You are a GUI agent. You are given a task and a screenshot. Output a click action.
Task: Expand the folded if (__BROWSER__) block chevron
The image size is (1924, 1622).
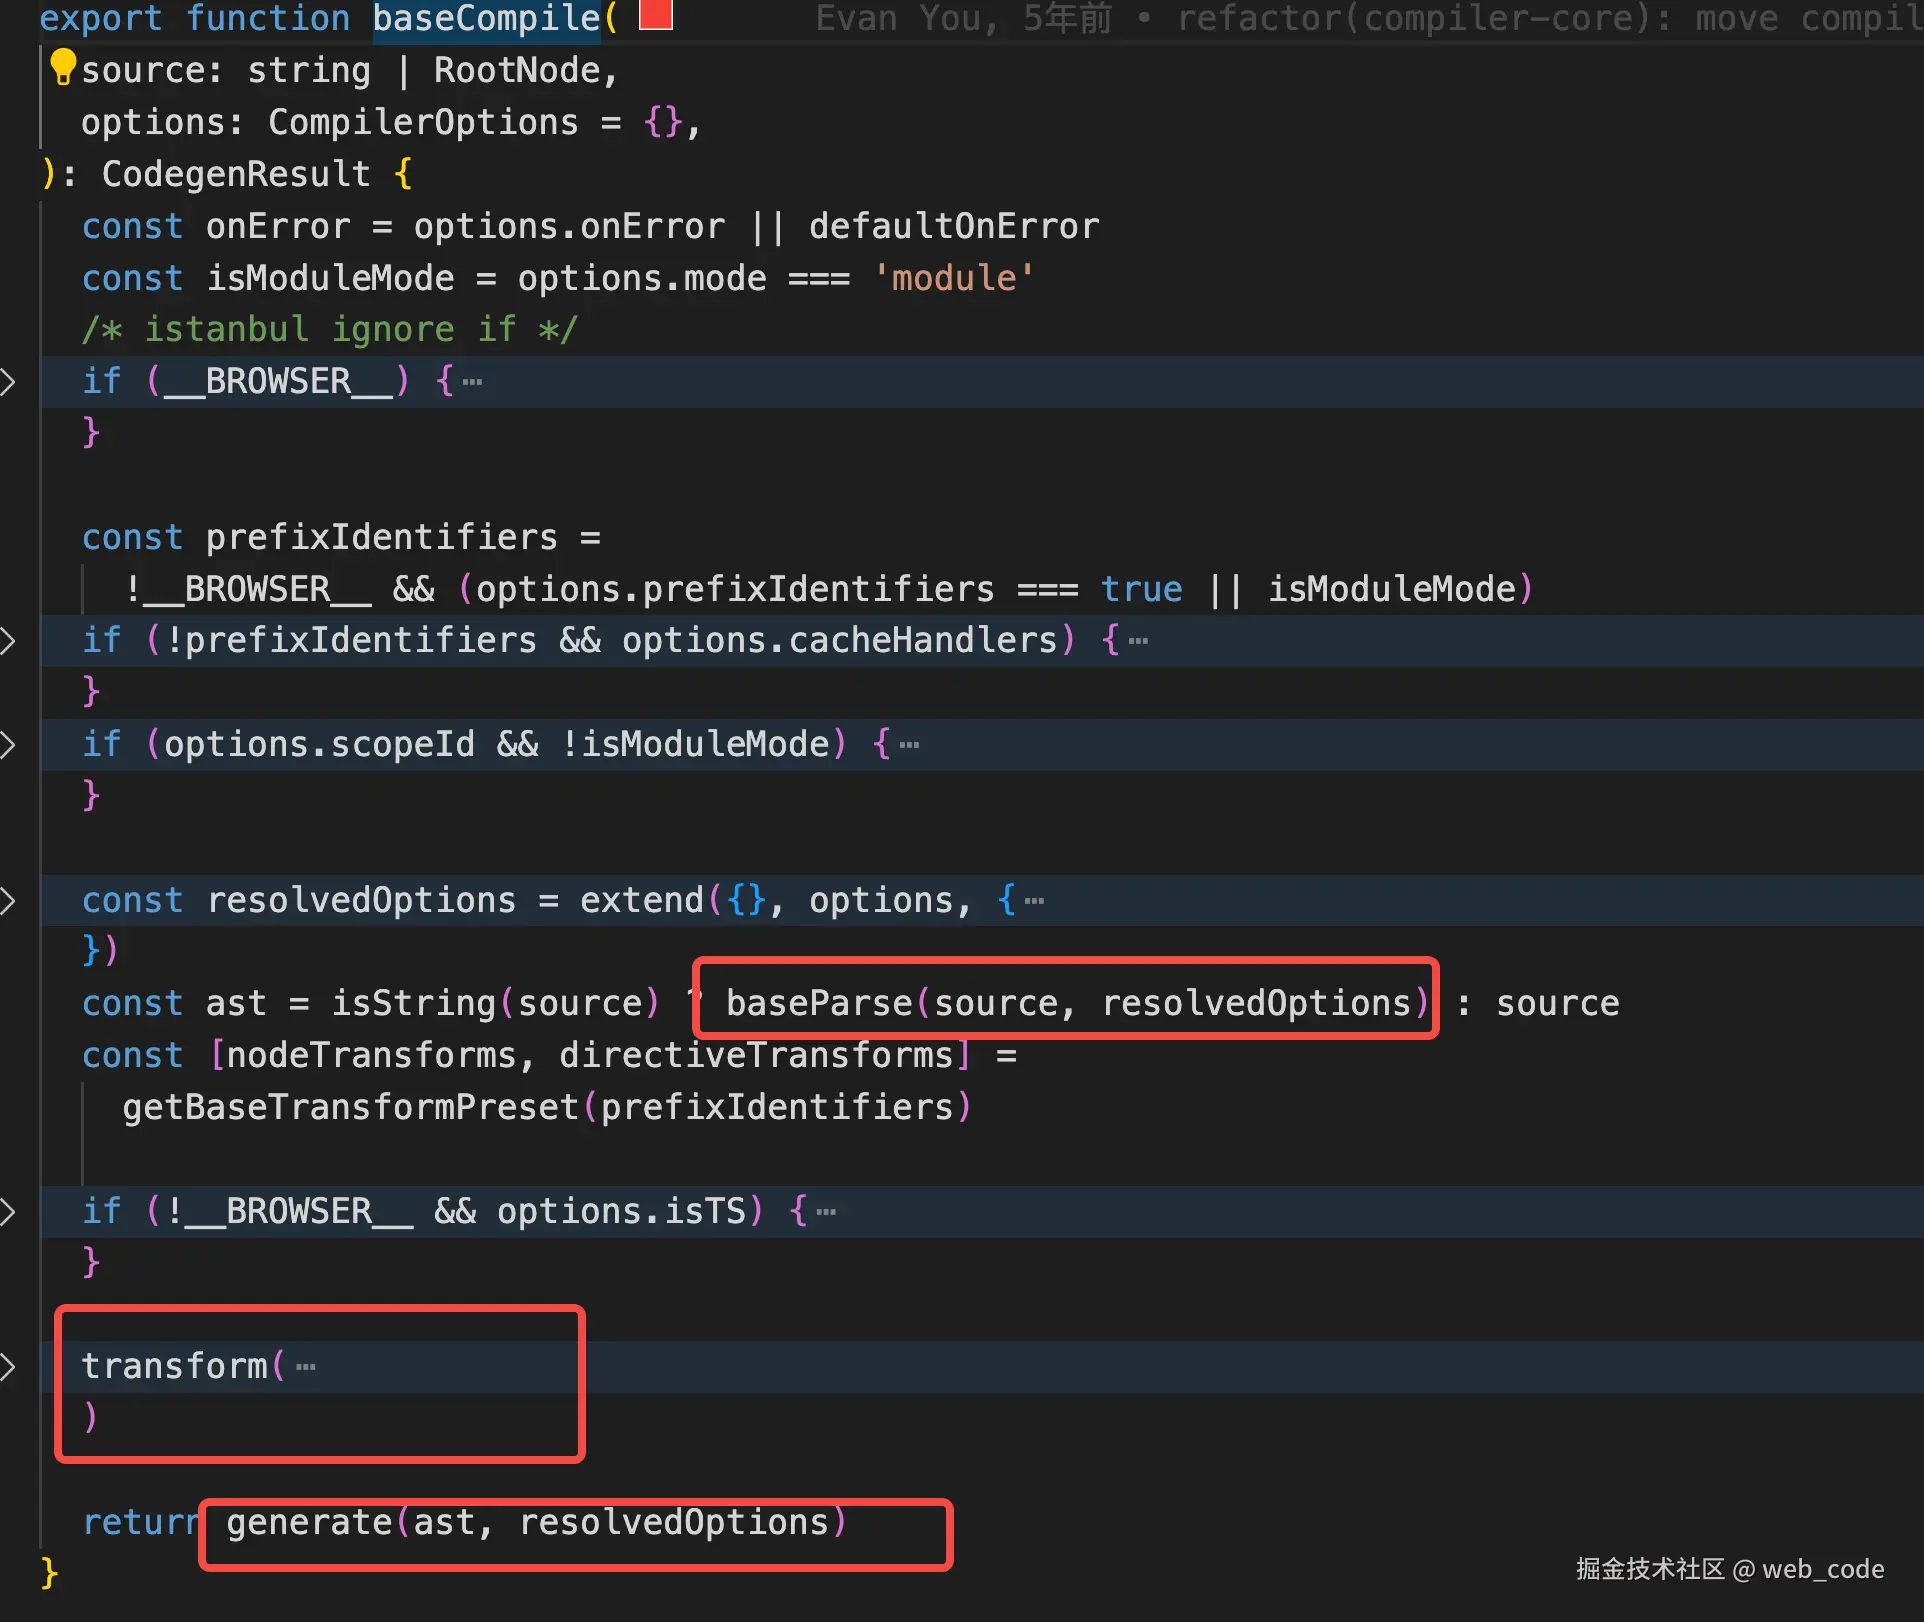8,381
